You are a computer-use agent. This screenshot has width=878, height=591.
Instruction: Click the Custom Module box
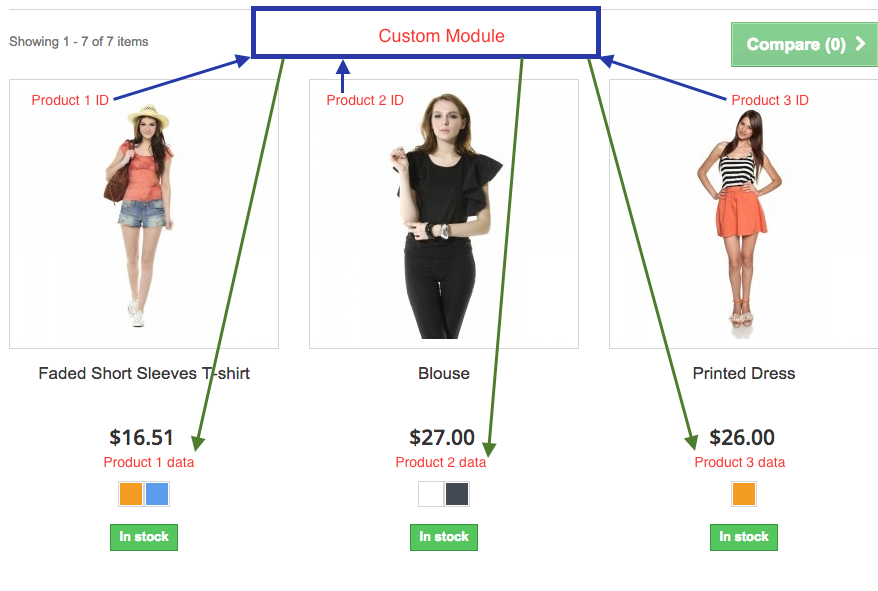click(x=426, y=32)
